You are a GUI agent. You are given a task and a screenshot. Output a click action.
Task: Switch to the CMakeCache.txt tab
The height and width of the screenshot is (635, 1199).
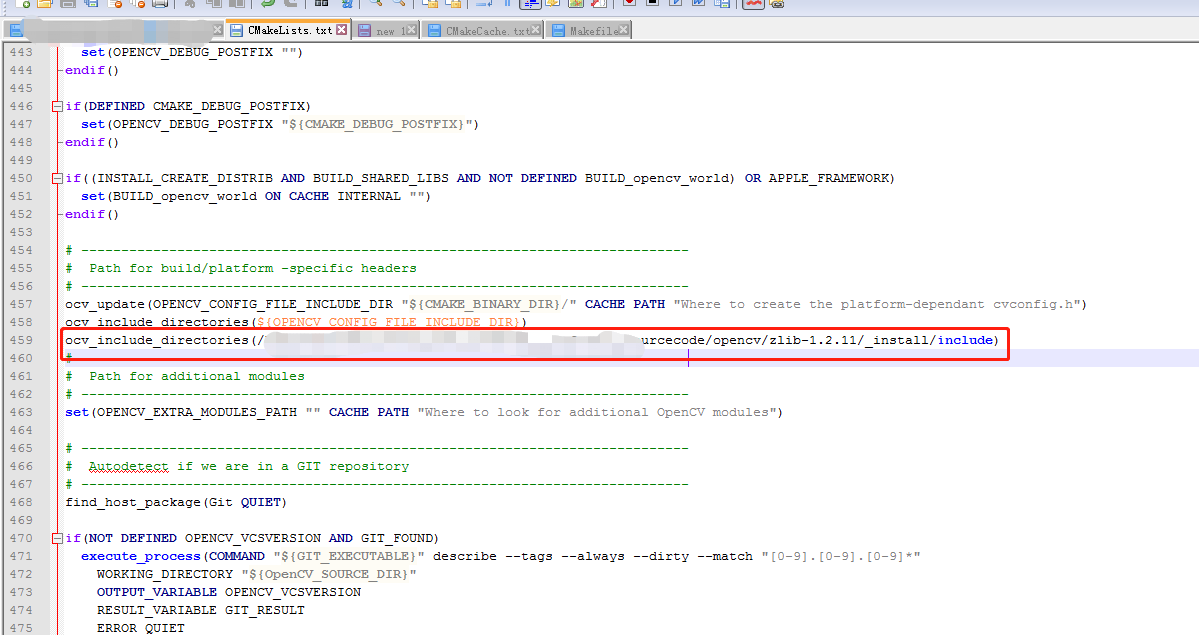tap(484, 31)
